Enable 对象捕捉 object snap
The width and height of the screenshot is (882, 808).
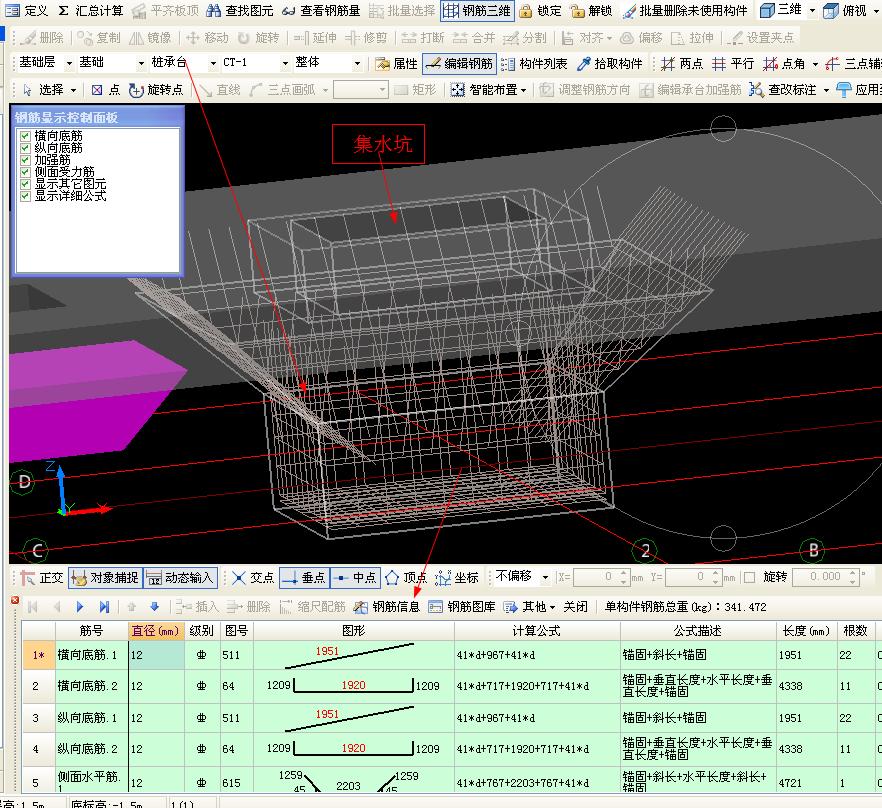[104, 577]
